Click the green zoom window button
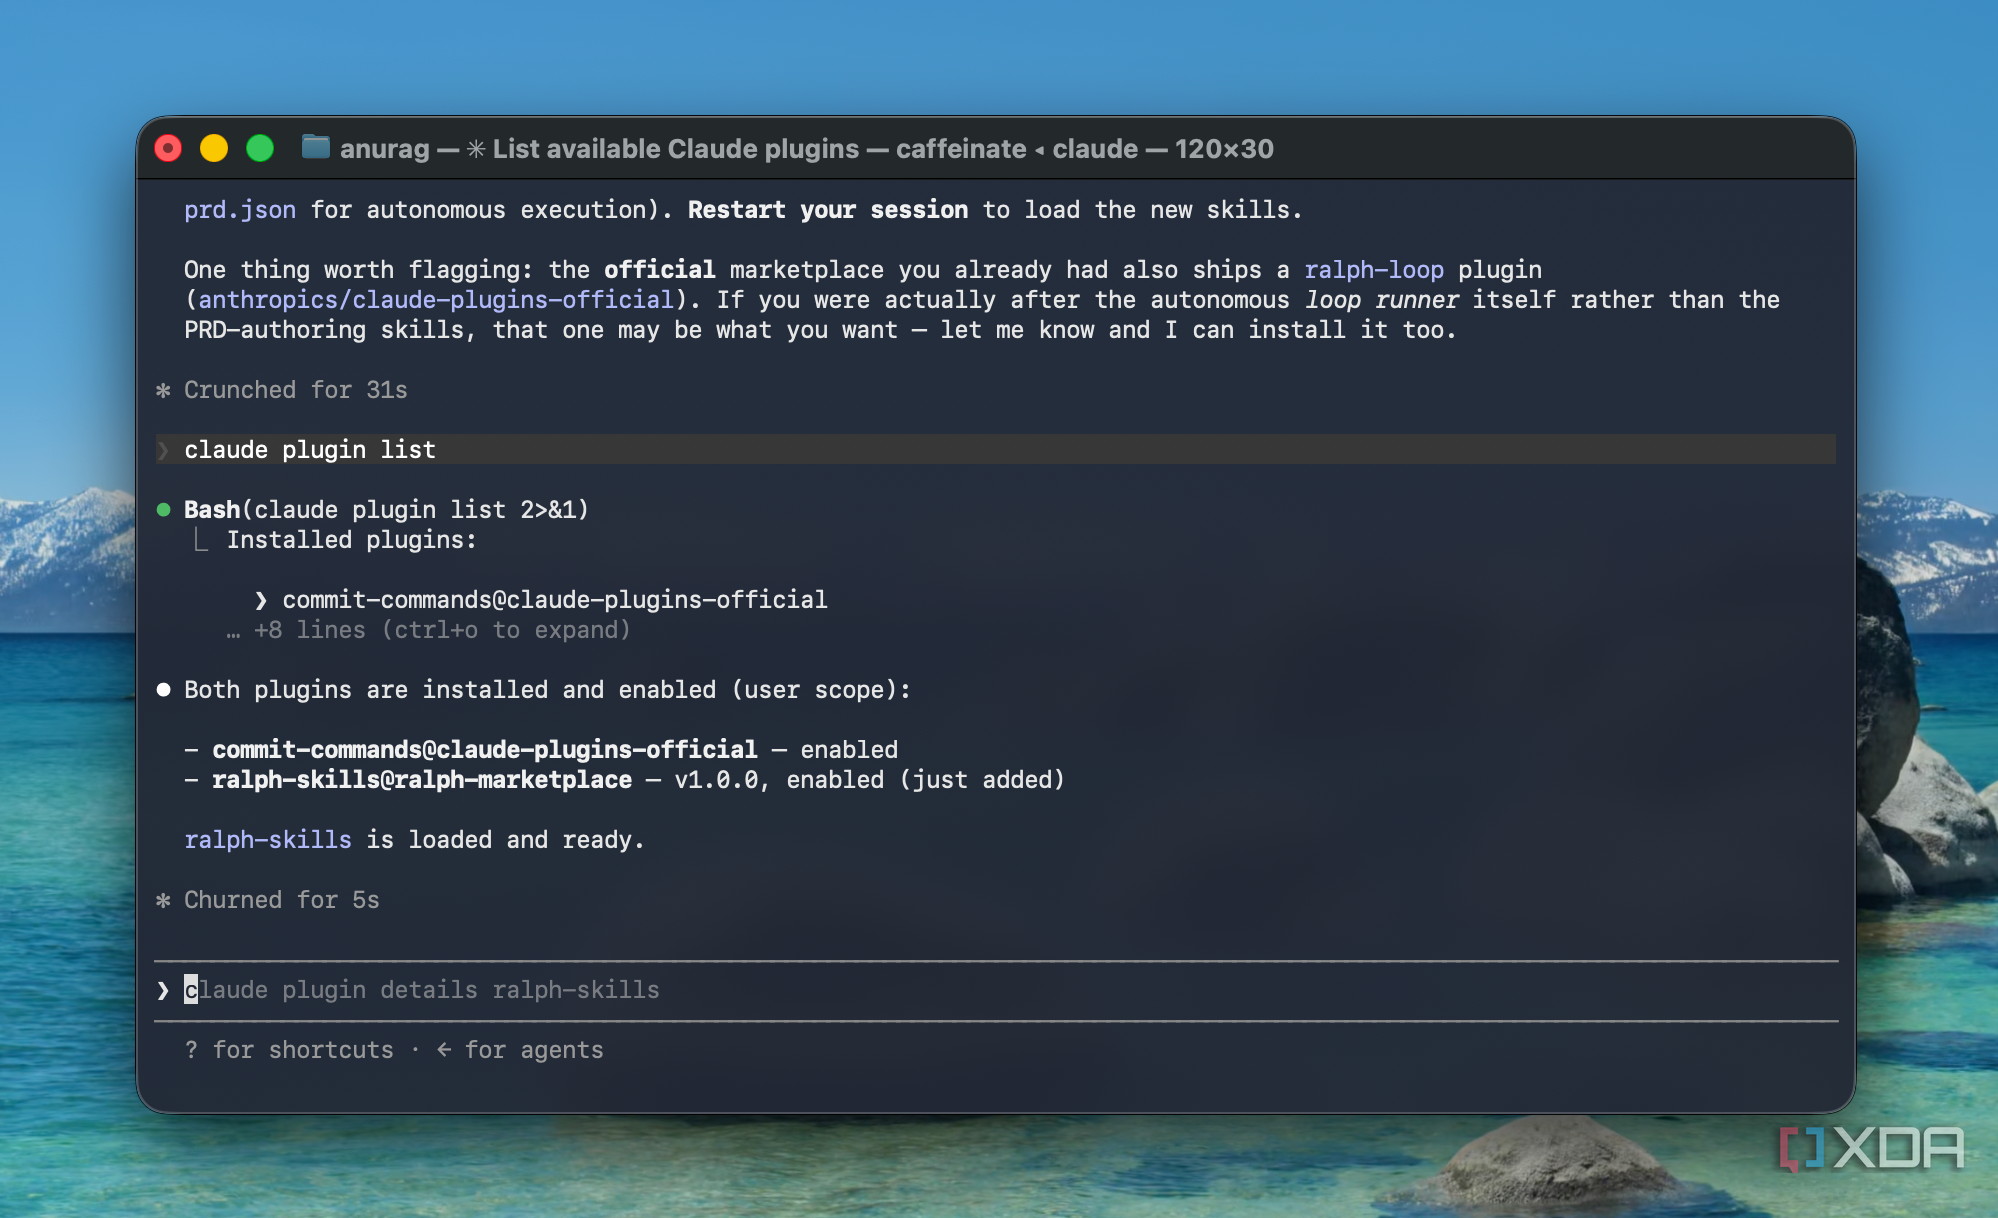Viewport: 1998px width, 1218px height. click(x=260, y=149)
